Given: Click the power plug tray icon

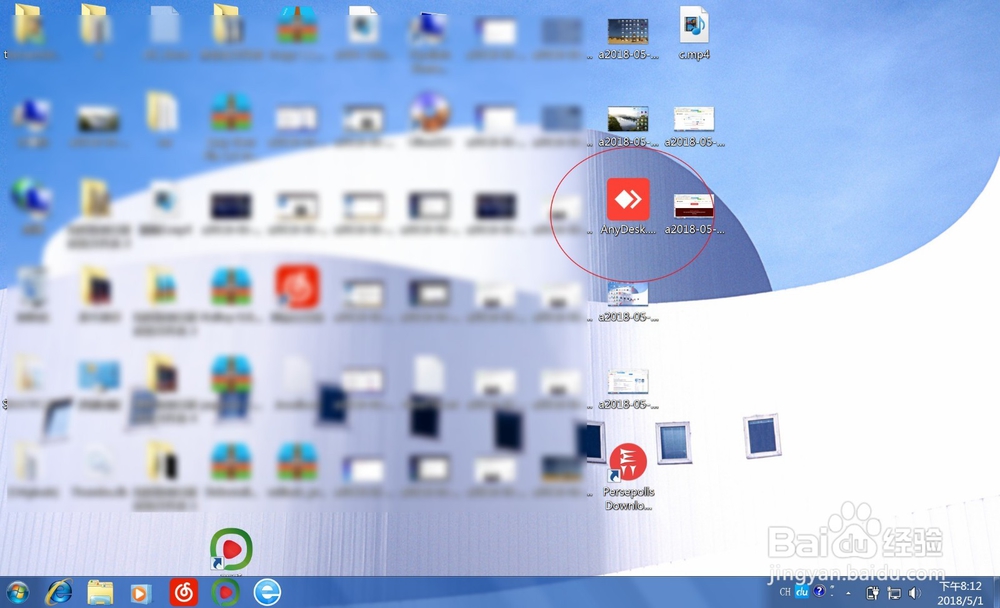Looking at the screenshot, I should pos(872,593).
